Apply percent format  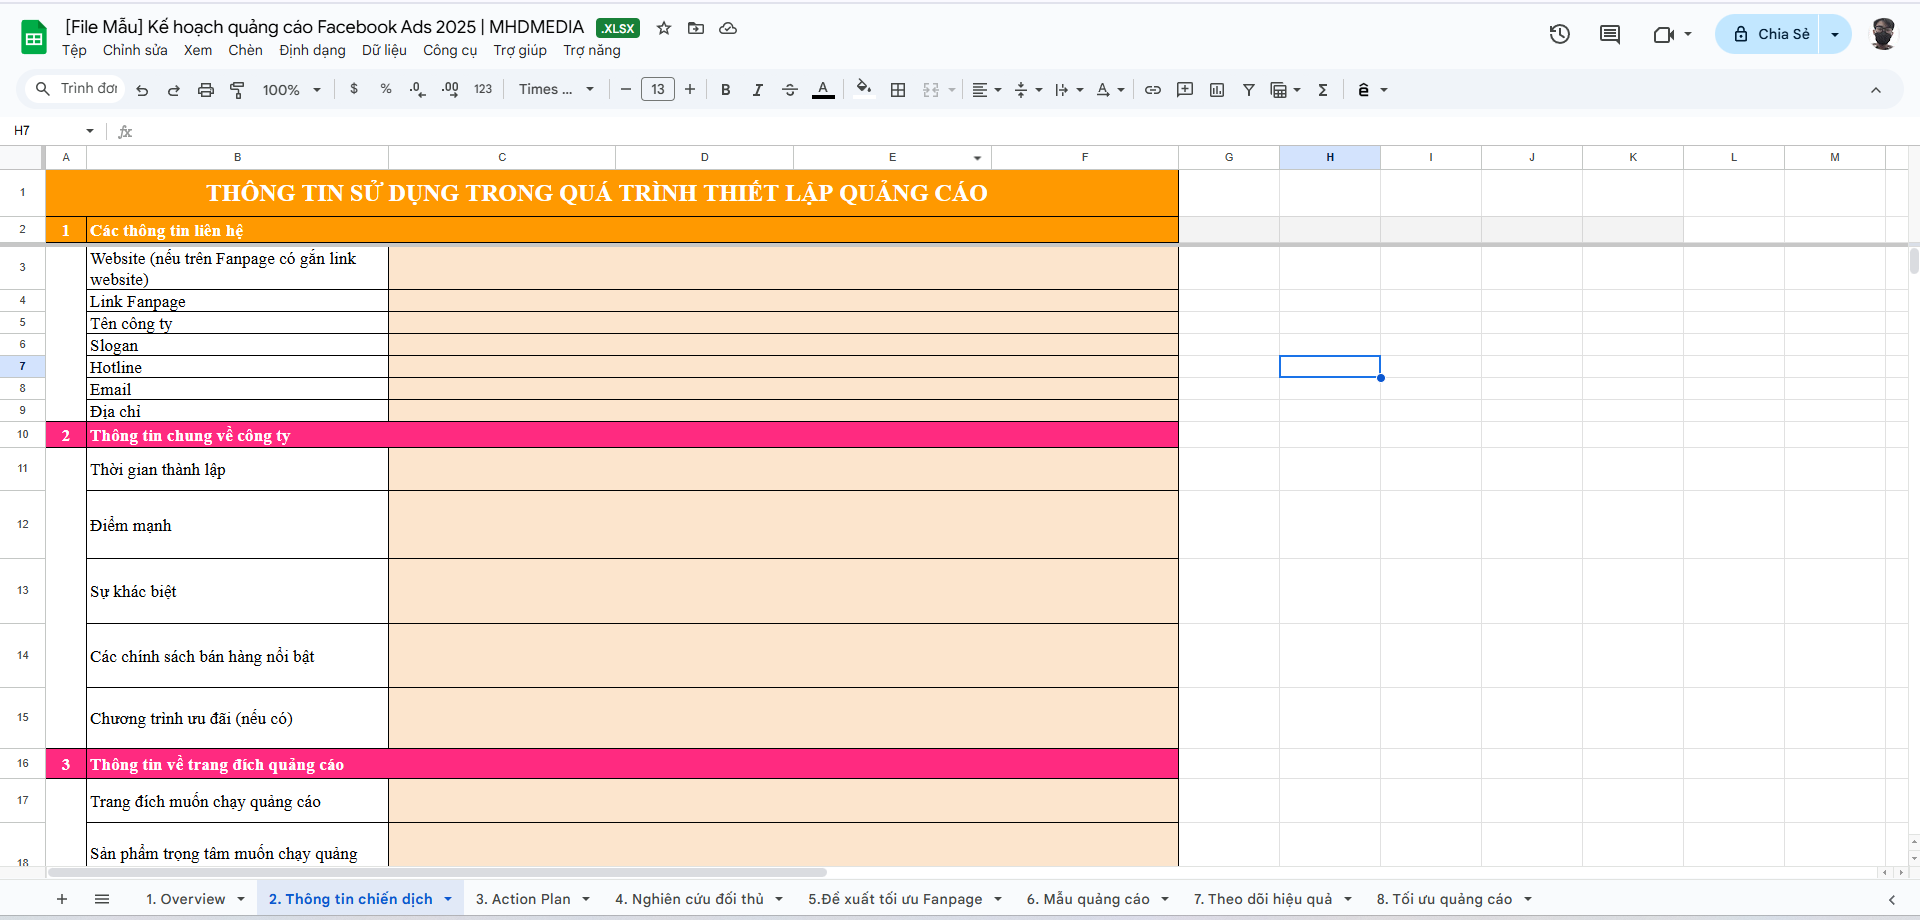pos(386,89)
